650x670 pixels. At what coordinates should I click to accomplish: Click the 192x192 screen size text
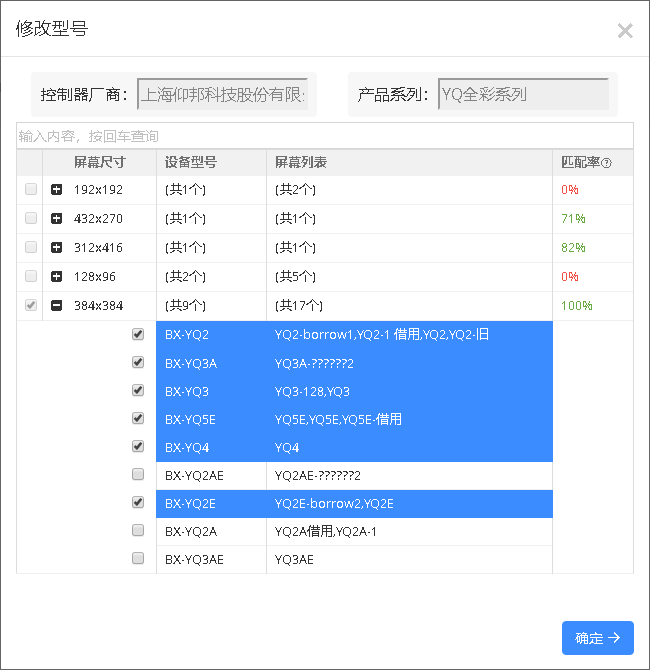click(98, 189)
